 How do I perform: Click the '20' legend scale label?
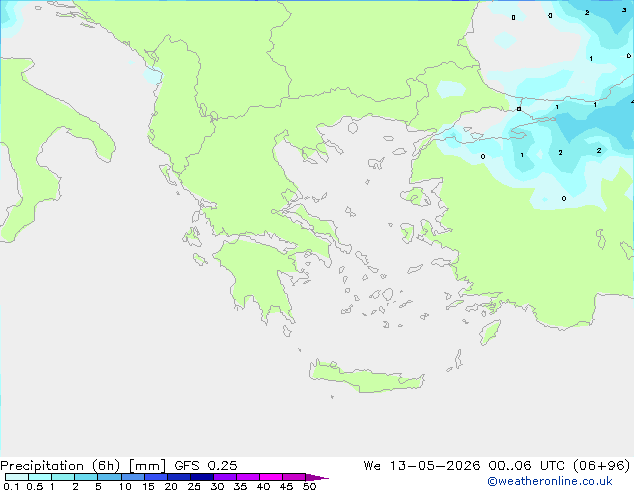tap(171, 486)
